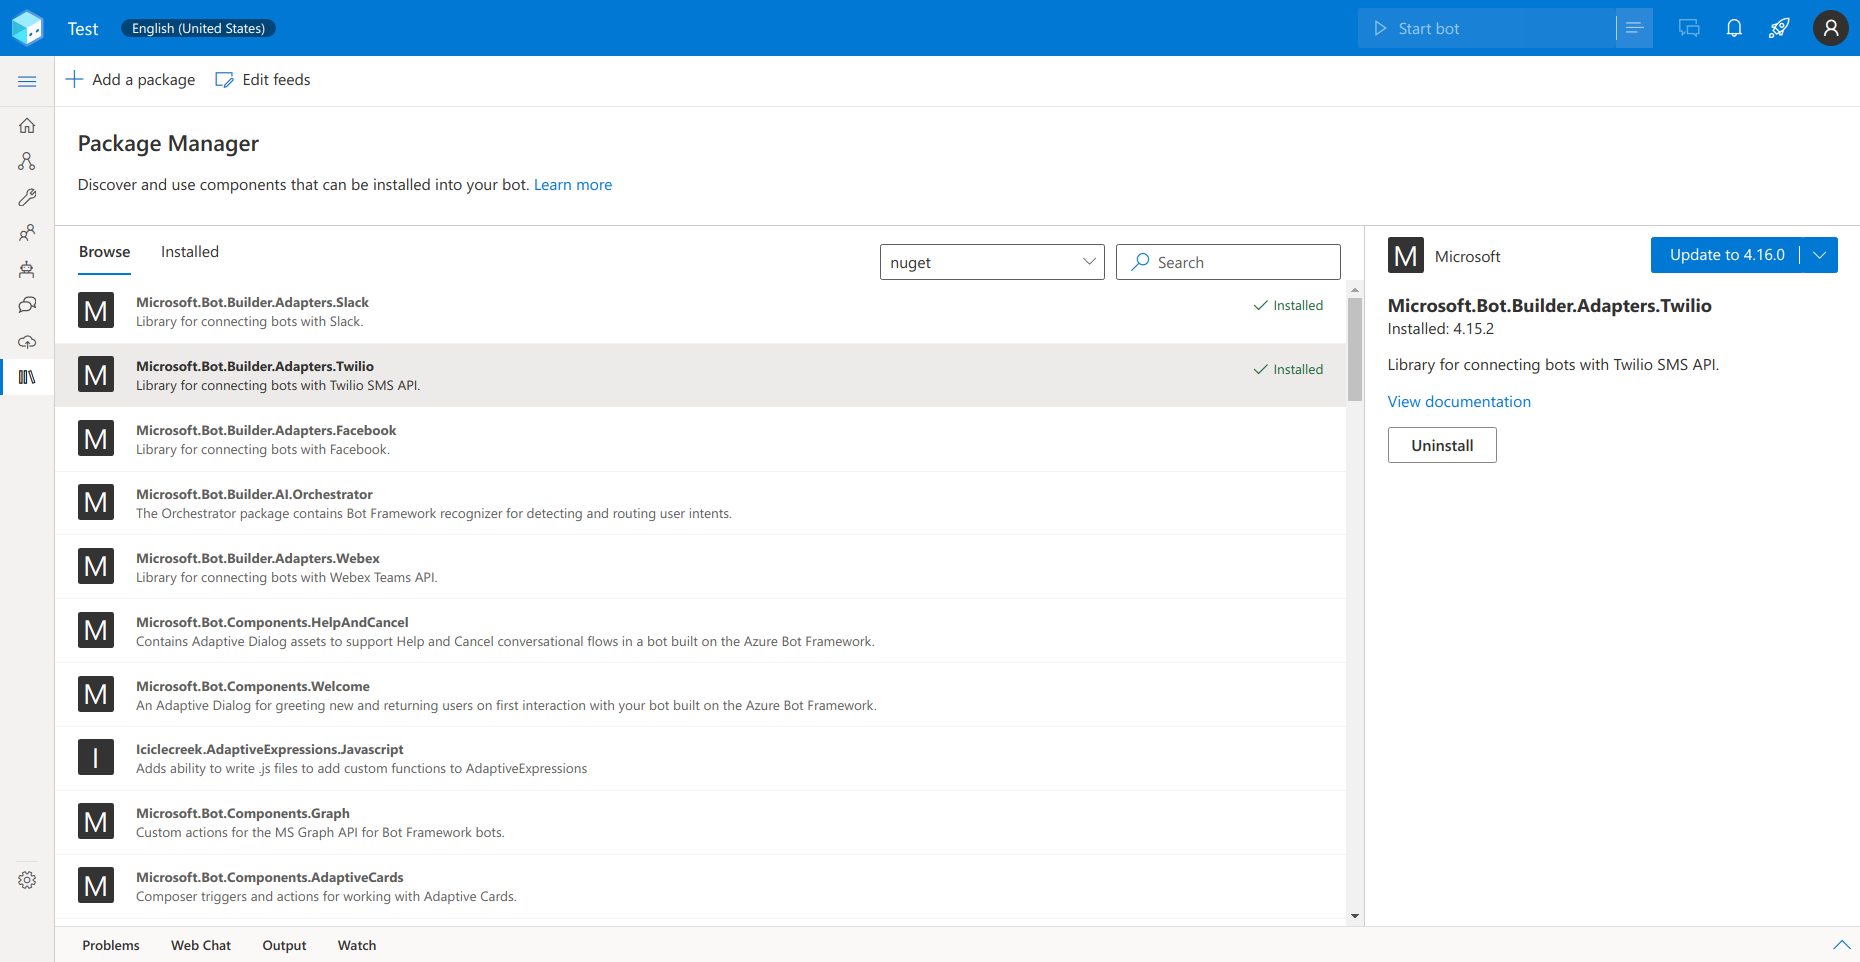Image resolution: width=1860 pixels, height=962 pixels.
Task: Click the English (United States) locale badge
Action: pos(198,28)
